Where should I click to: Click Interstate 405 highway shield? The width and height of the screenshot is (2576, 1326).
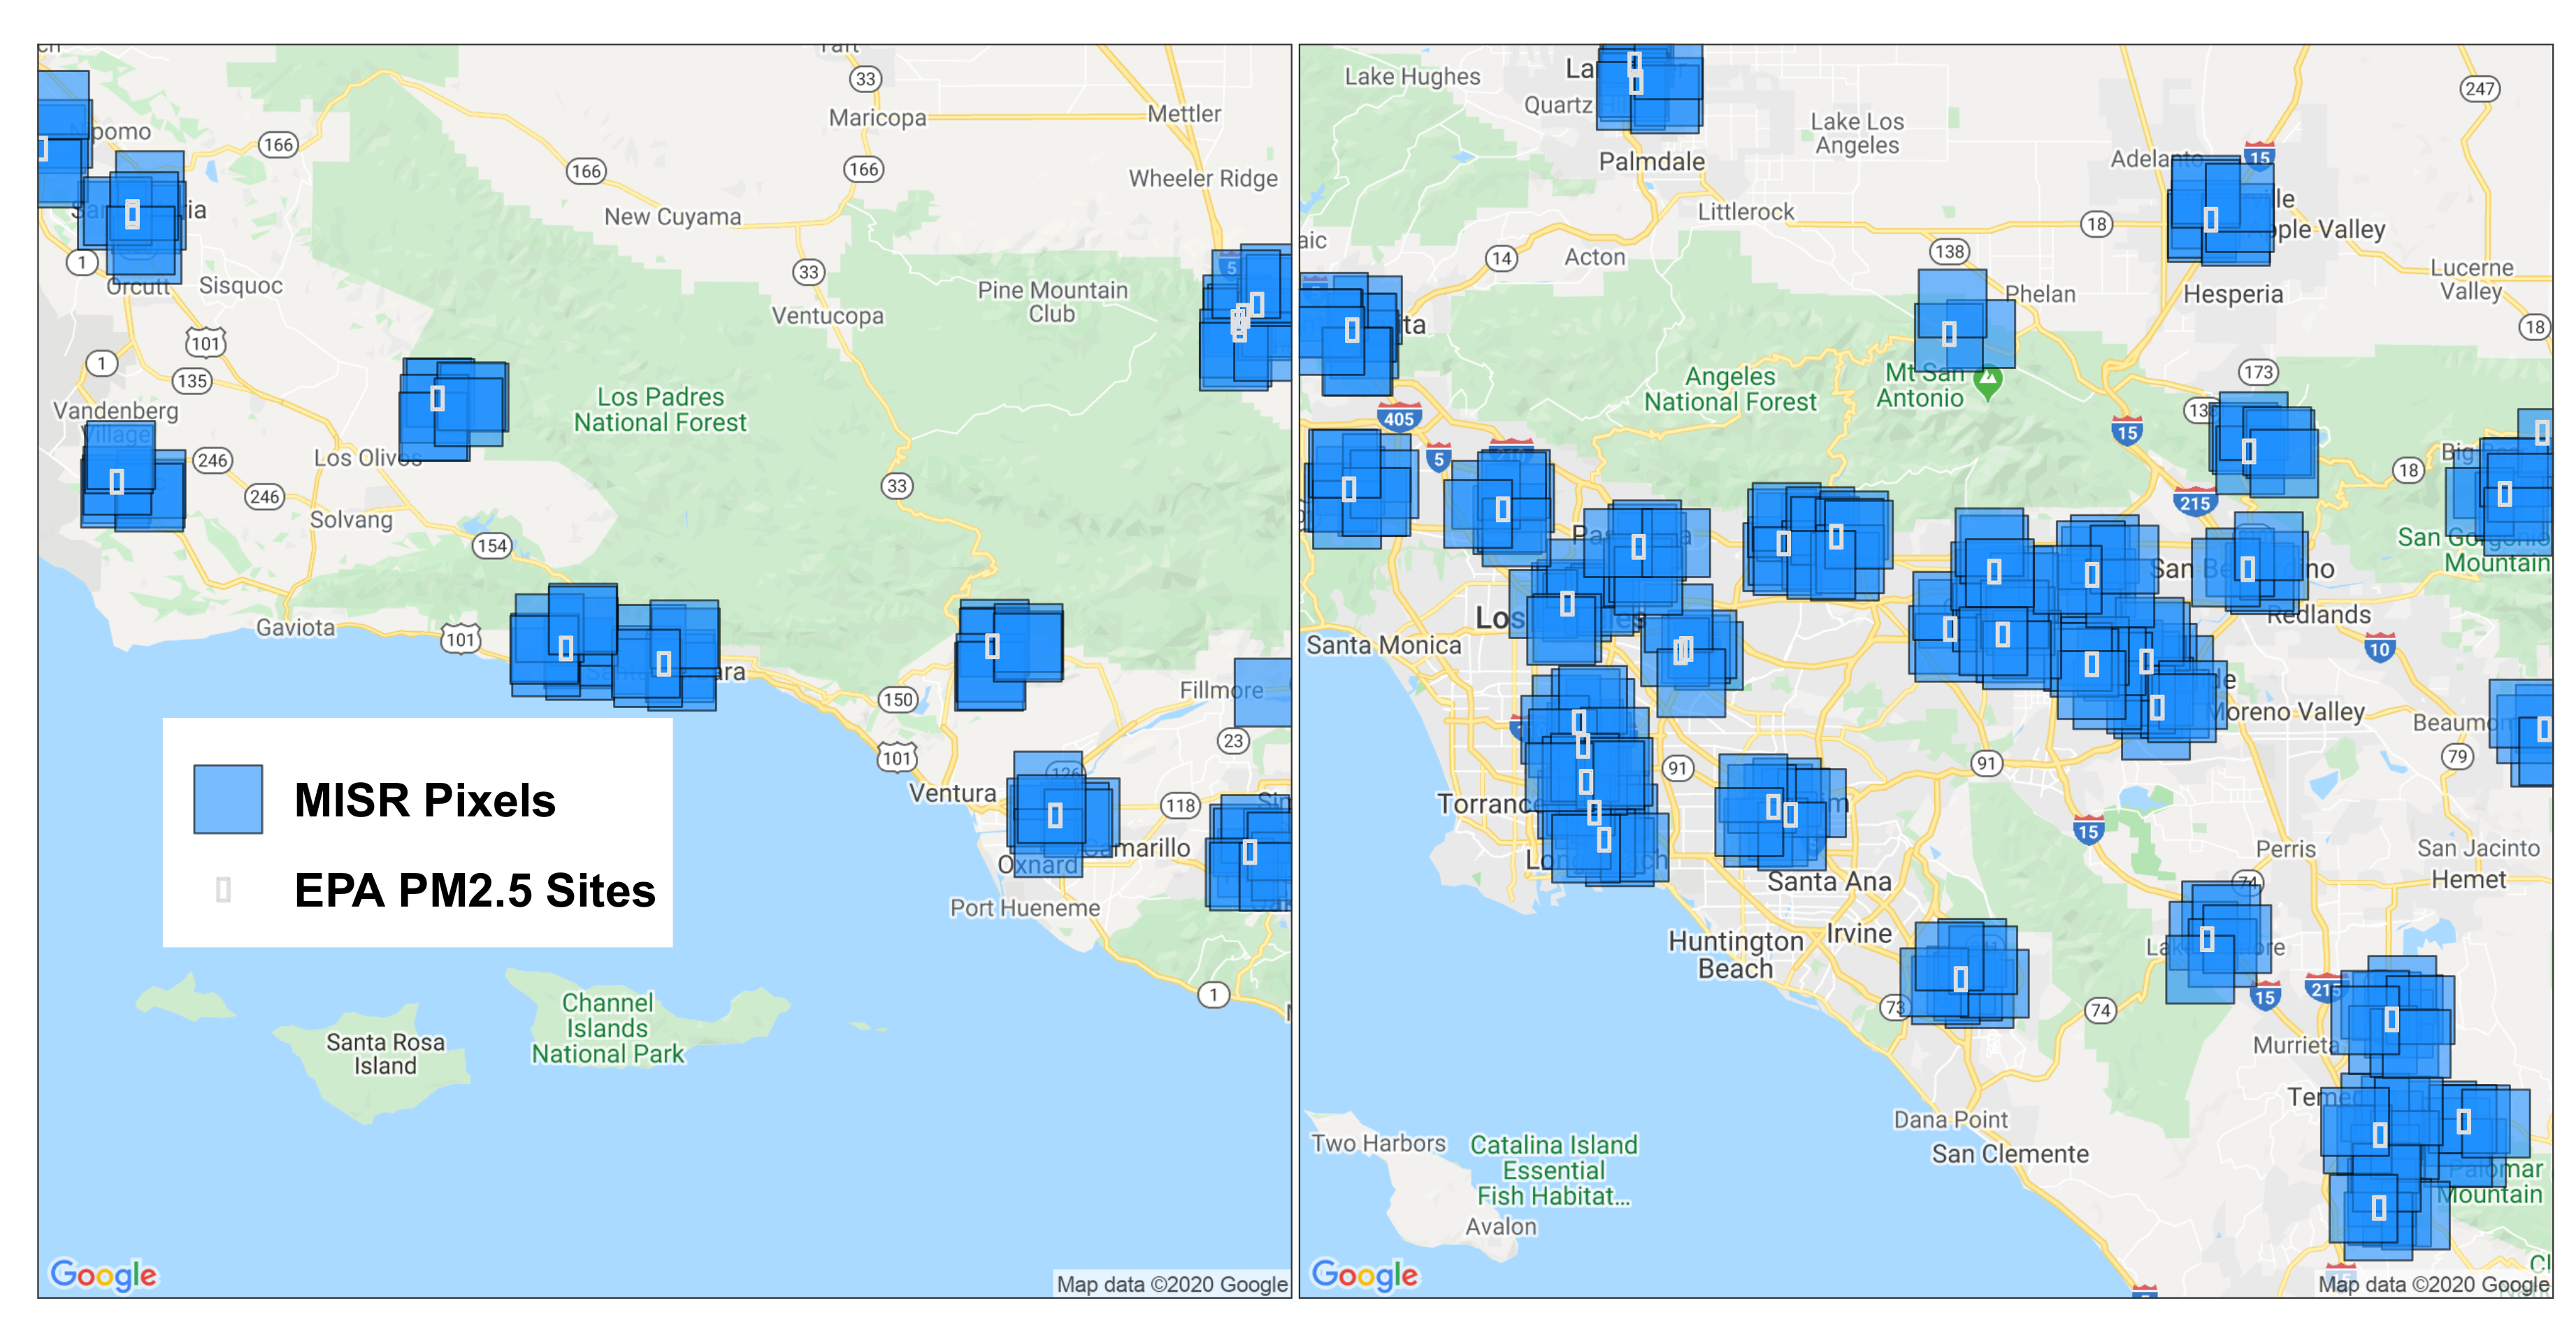[x=1399, y=419]
